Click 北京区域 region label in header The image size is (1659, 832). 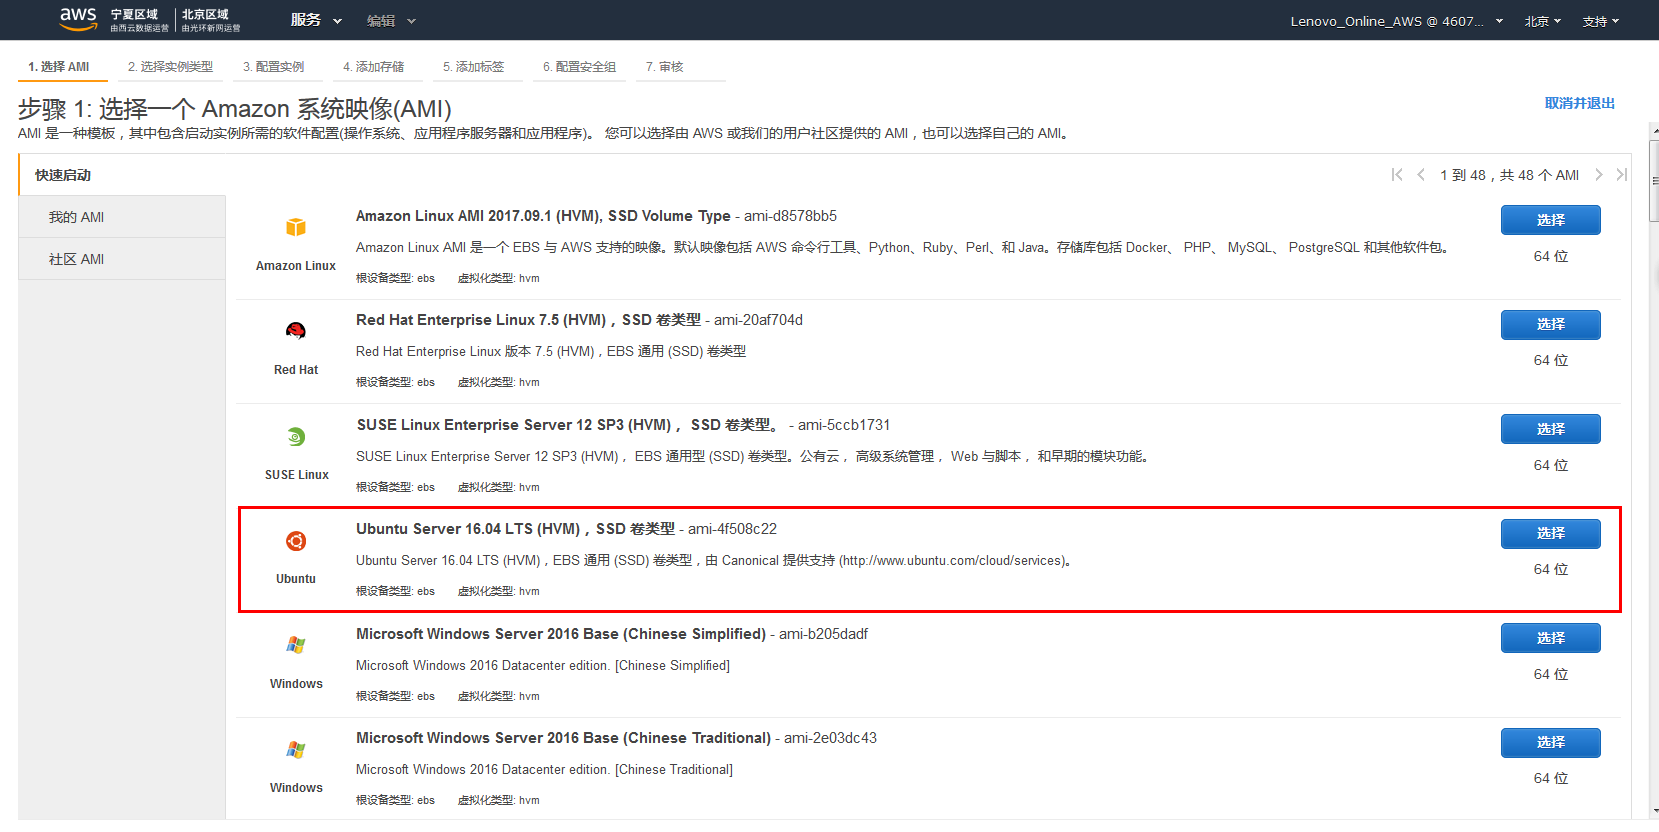click(205, 14)
